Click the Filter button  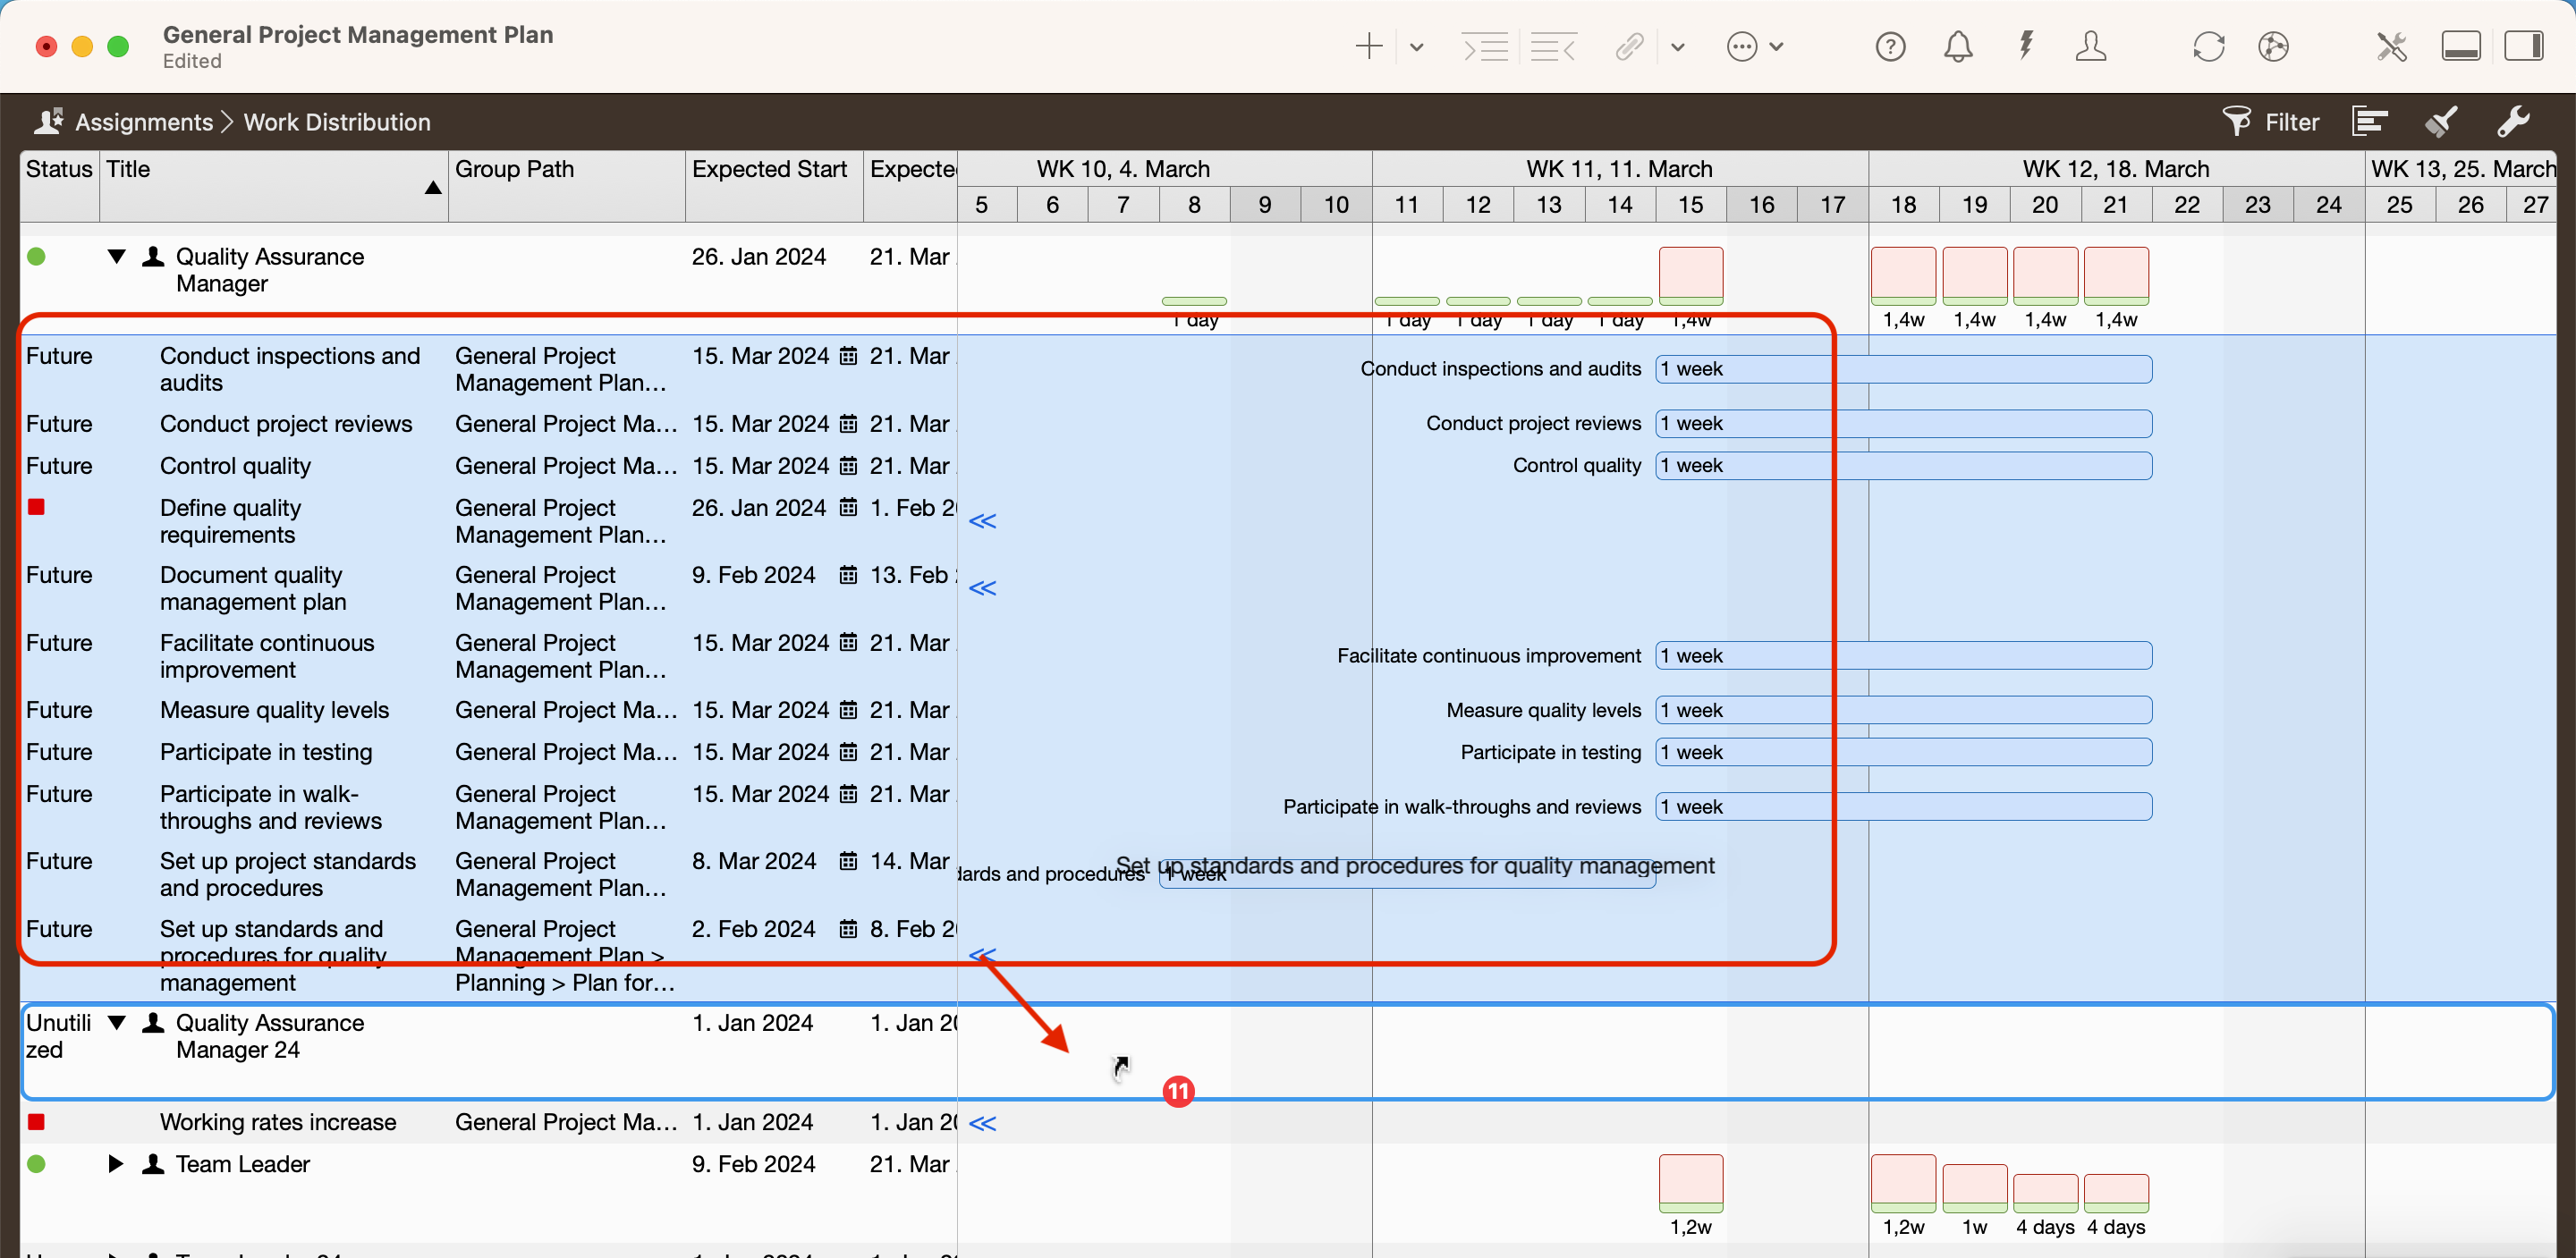(2271, 122)
